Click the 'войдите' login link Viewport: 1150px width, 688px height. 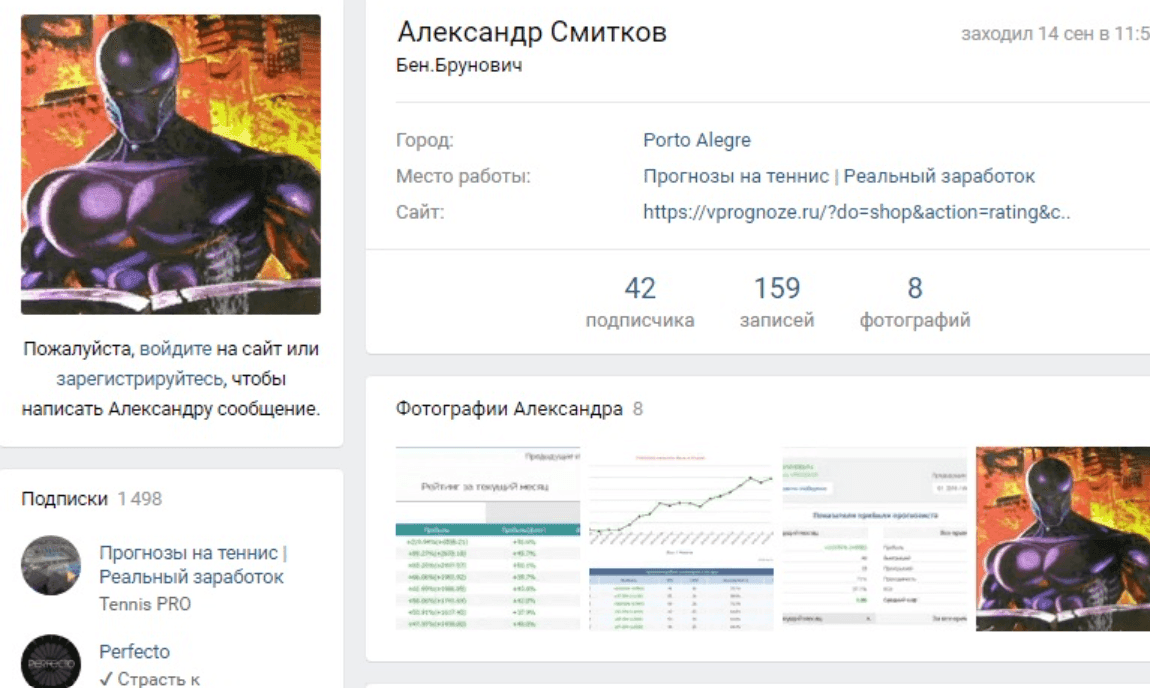[175, 348]
